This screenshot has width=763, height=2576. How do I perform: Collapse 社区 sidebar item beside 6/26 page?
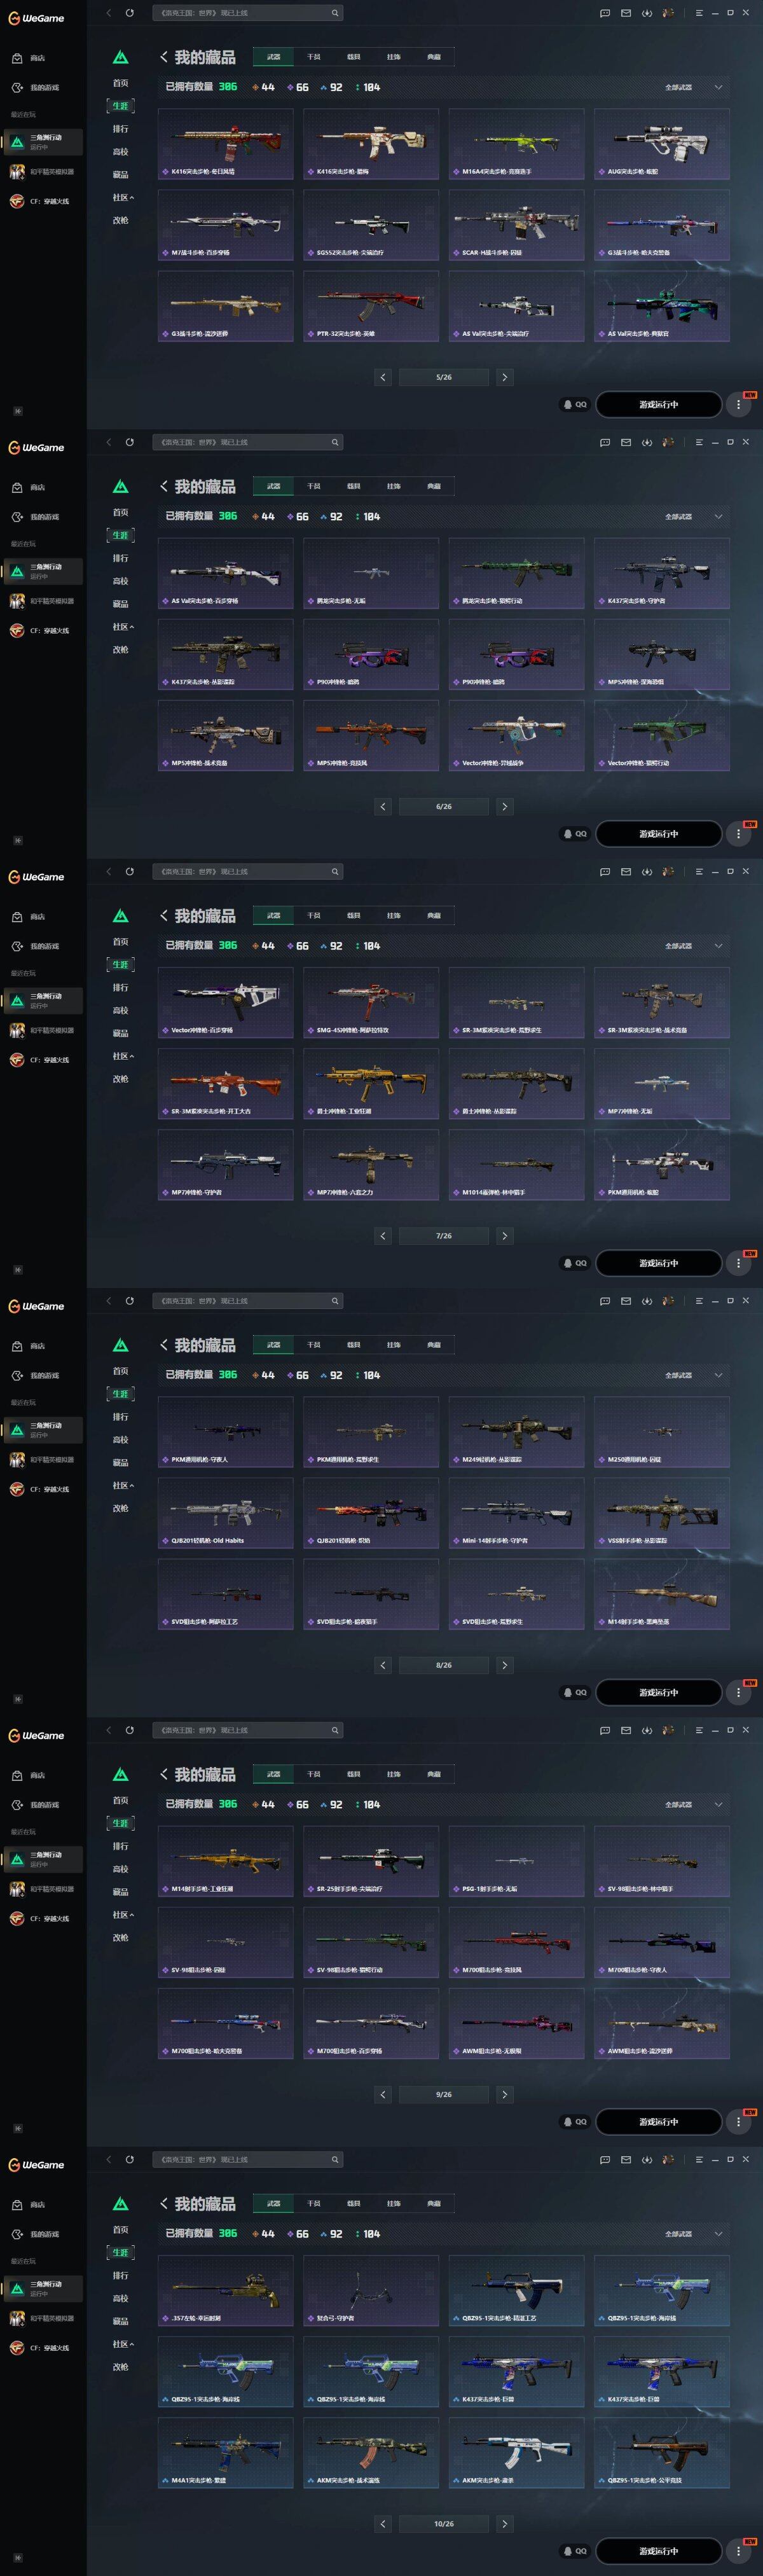click(123, 627)
